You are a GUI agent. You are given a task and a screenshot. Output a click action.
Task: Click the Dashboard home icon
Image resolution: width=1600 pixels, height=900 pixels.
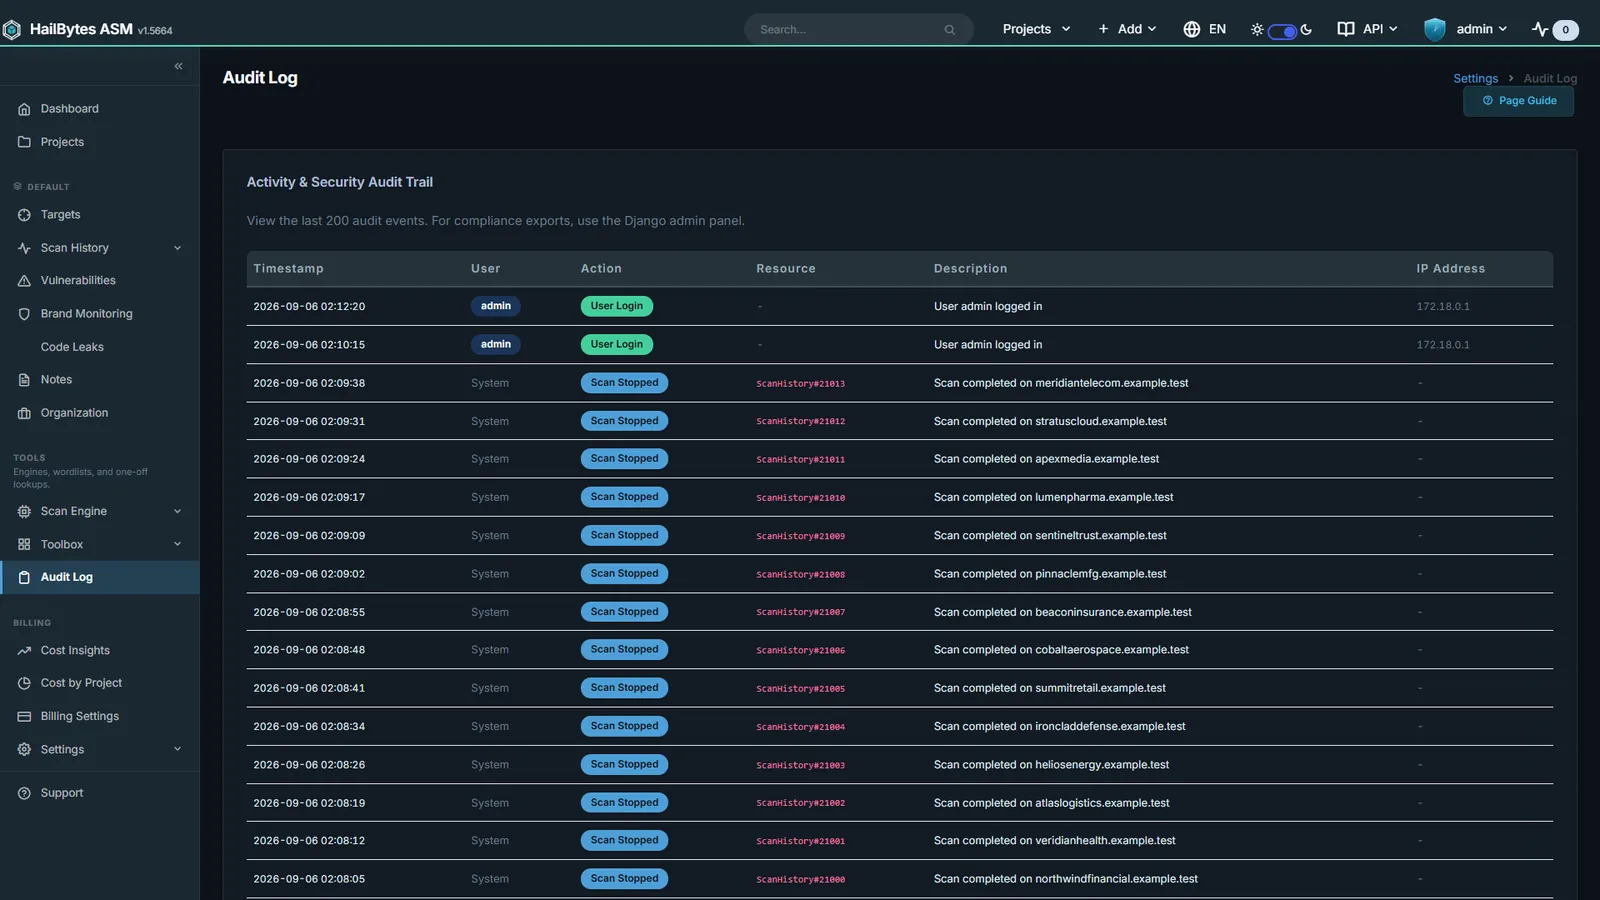coord(24,109)
